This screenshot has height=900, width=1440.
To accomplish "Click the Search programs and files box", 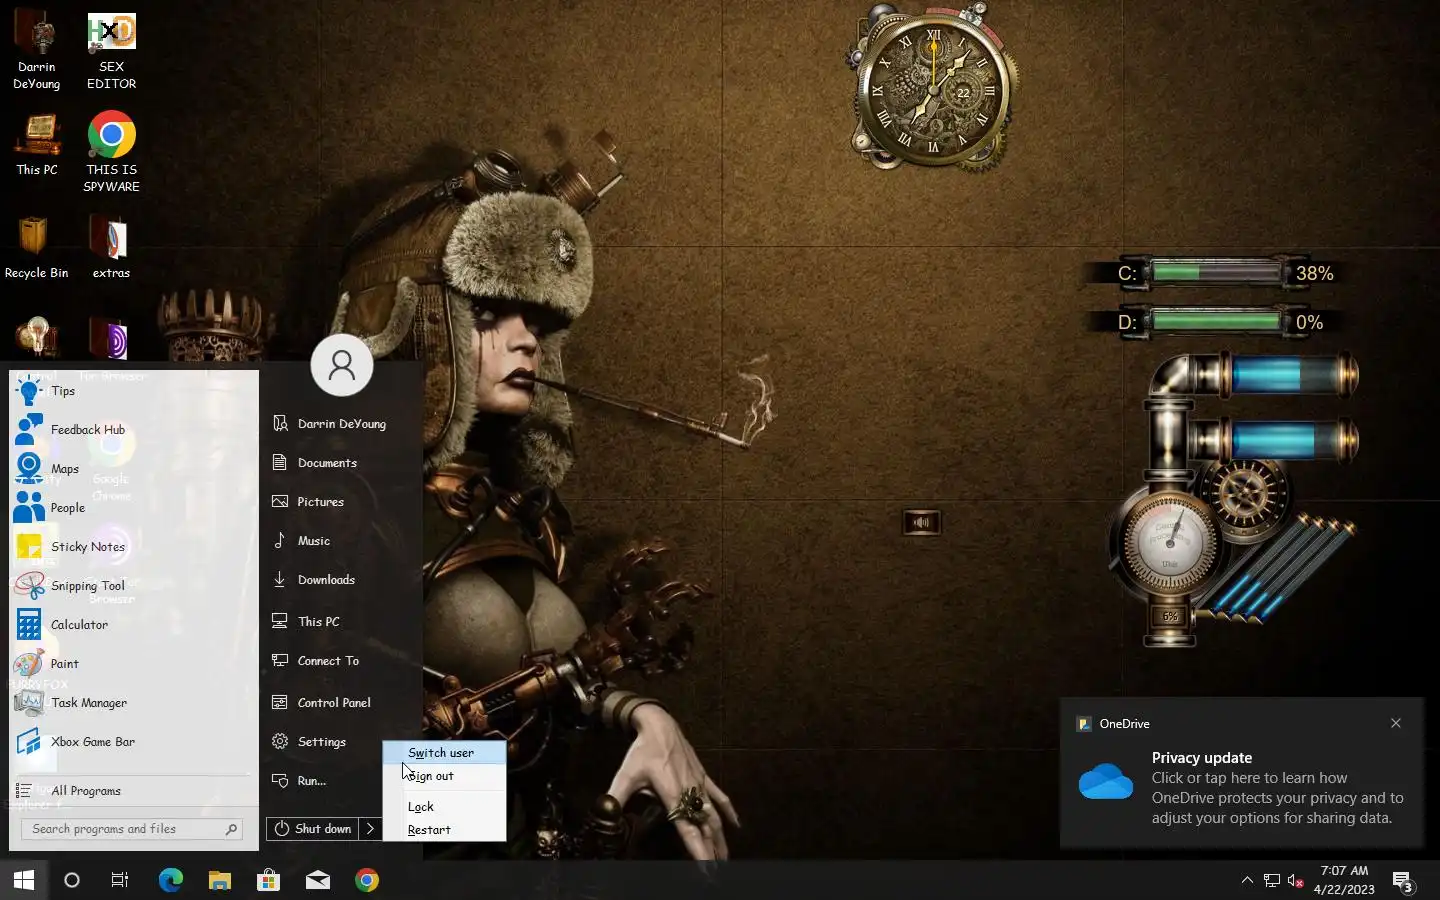I will click(x=132, y=829).
